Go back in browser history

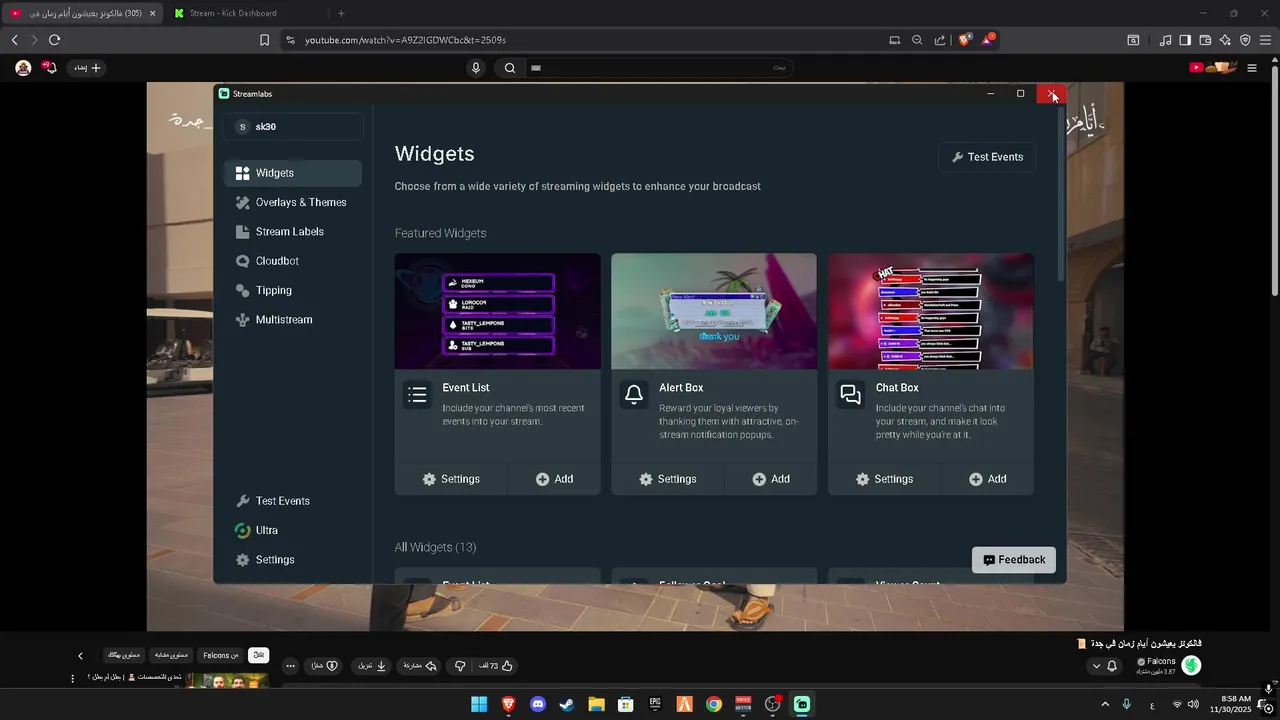tap(14, 40)
